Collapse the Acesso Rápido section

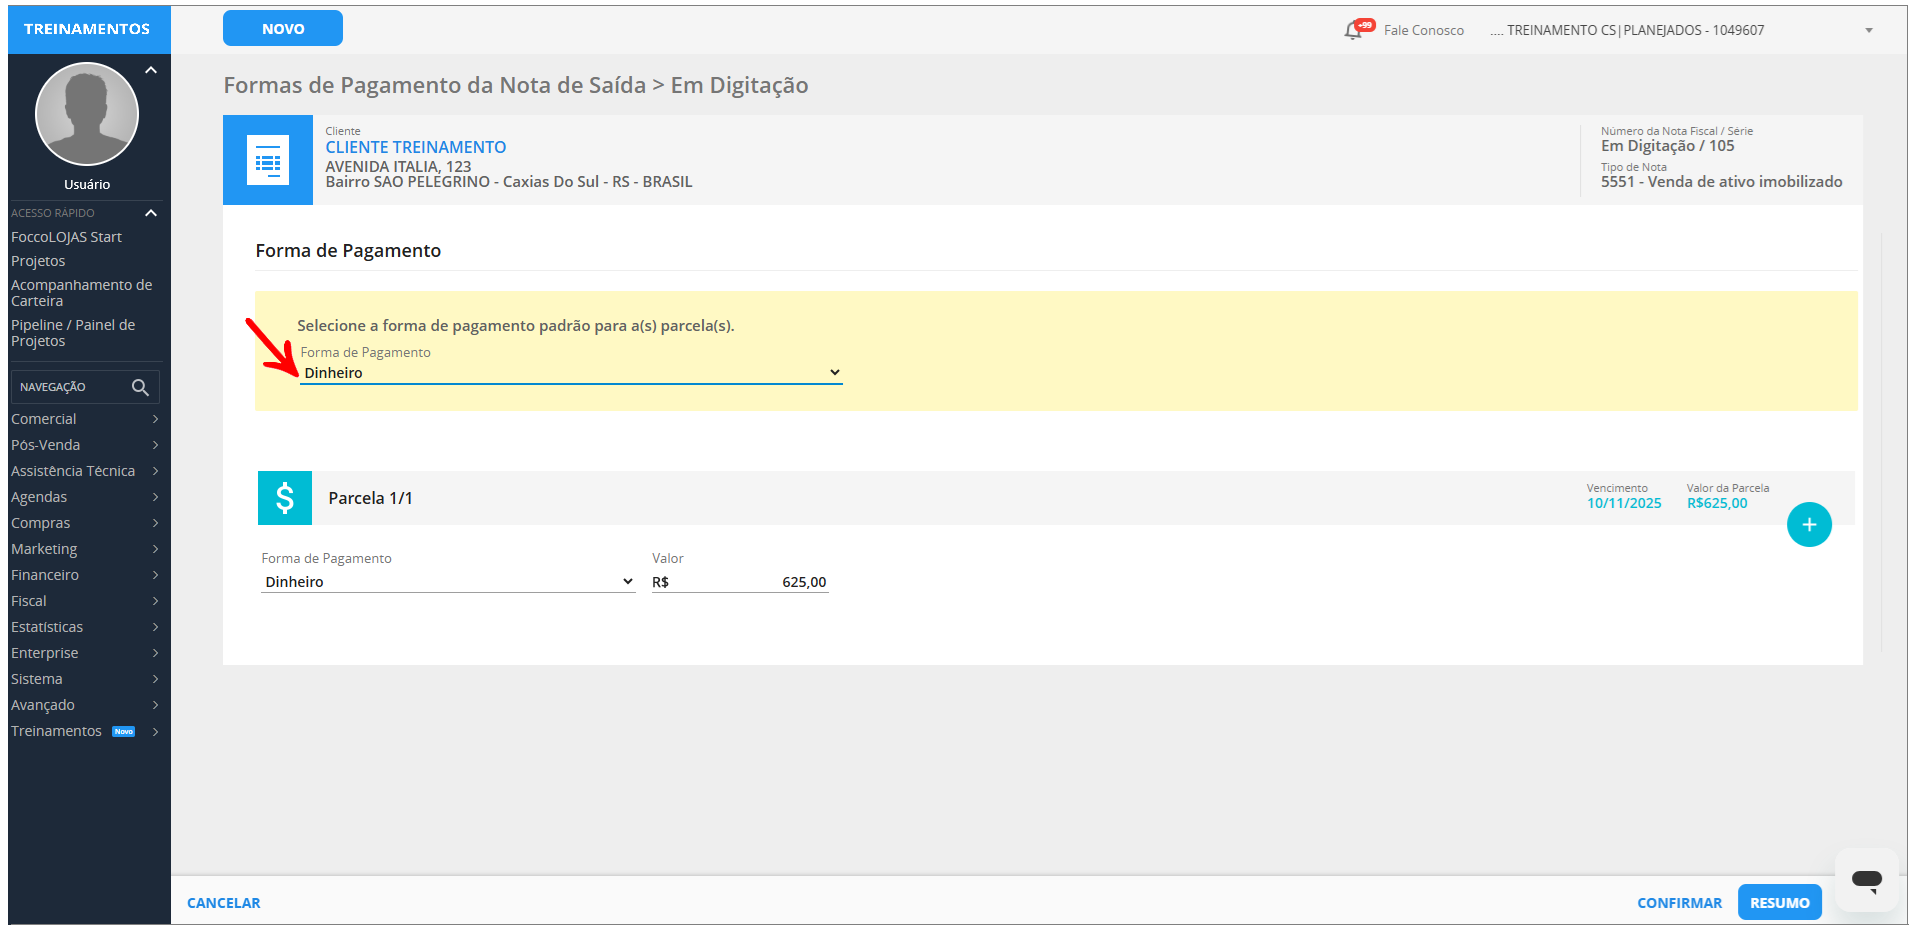click(x=151, y=213)
